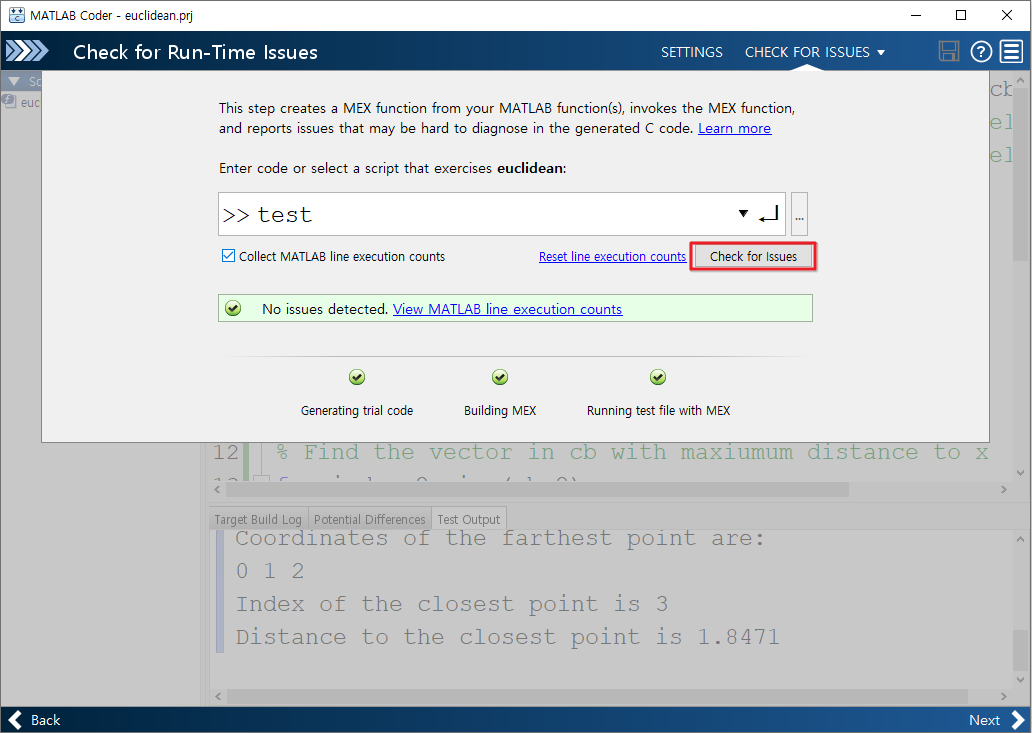Switch to the Test Output tab

(469, 519)
